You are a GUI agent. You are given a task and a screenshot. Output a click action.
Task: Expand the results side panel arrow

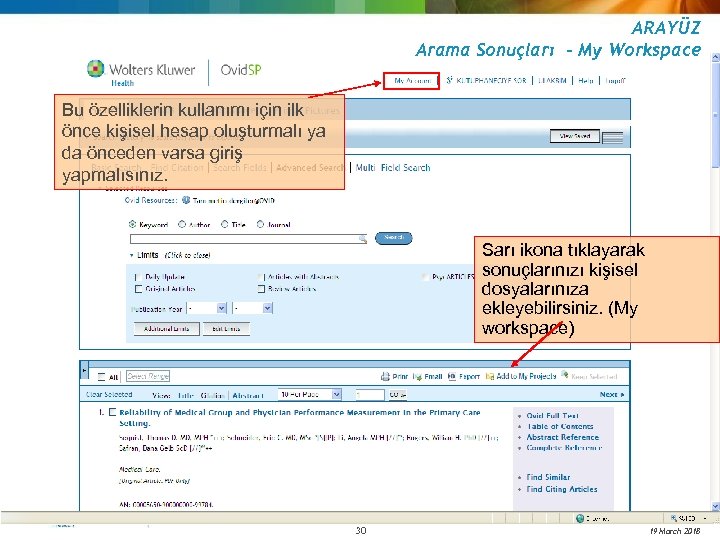pyautogui.click(x=84, y=370)
